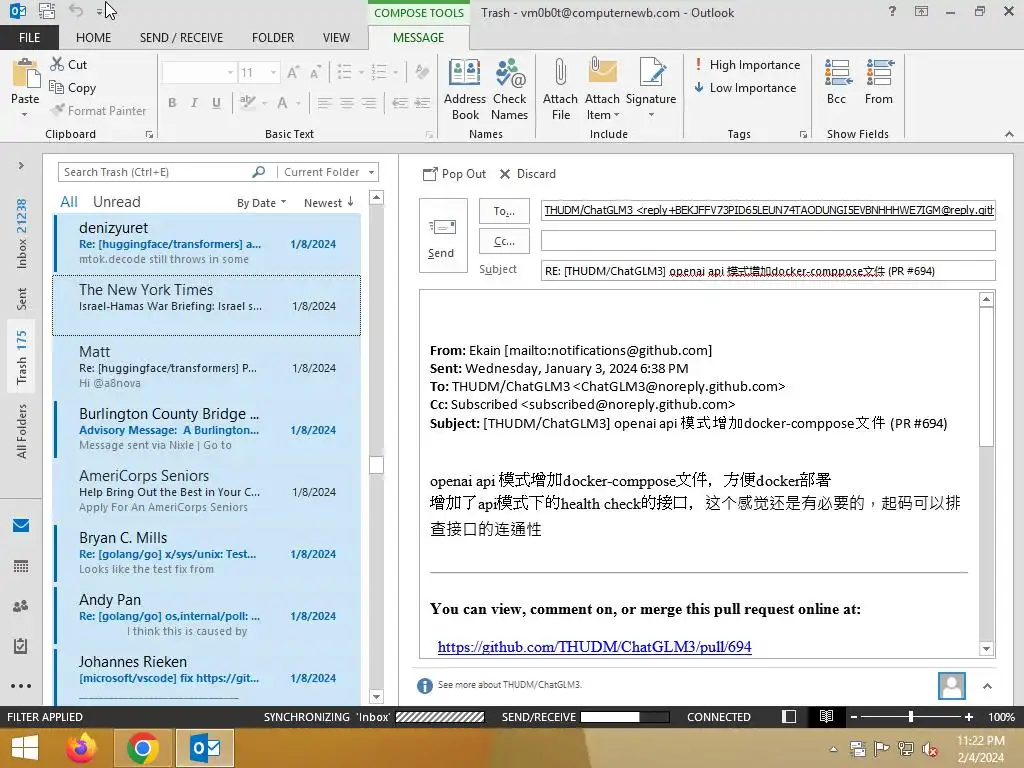
Task: Pop Out the reply window
Action: (455, 174)
